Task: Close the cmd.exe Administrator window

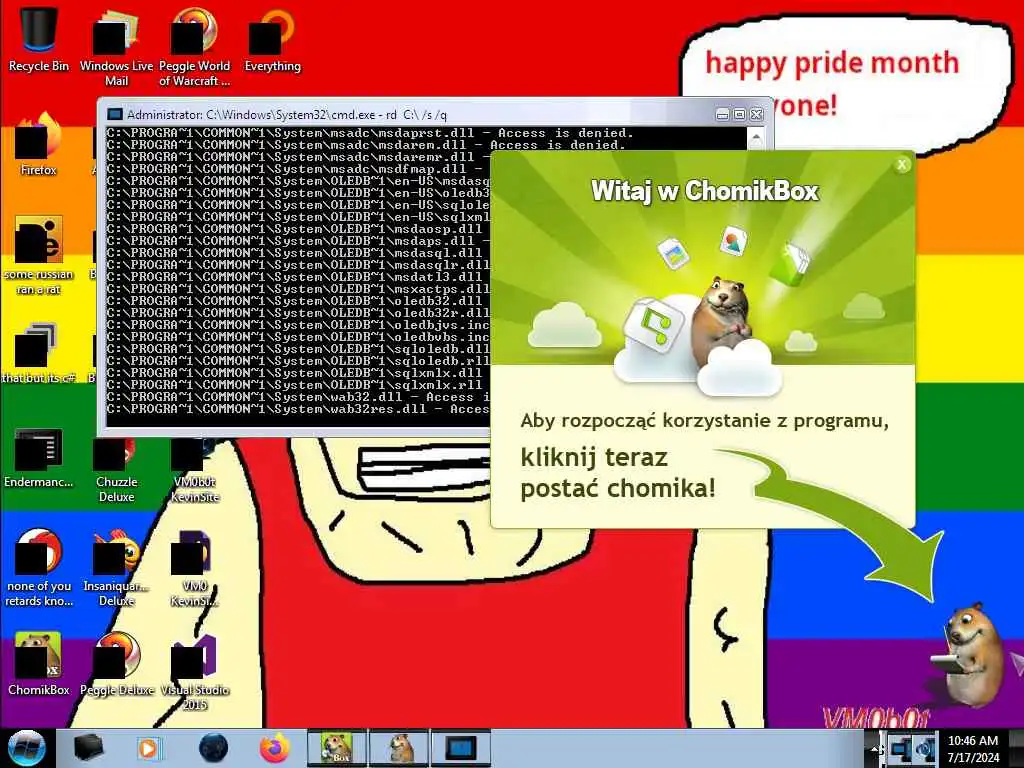Action: pyautogui.click(x=756, y=115)
